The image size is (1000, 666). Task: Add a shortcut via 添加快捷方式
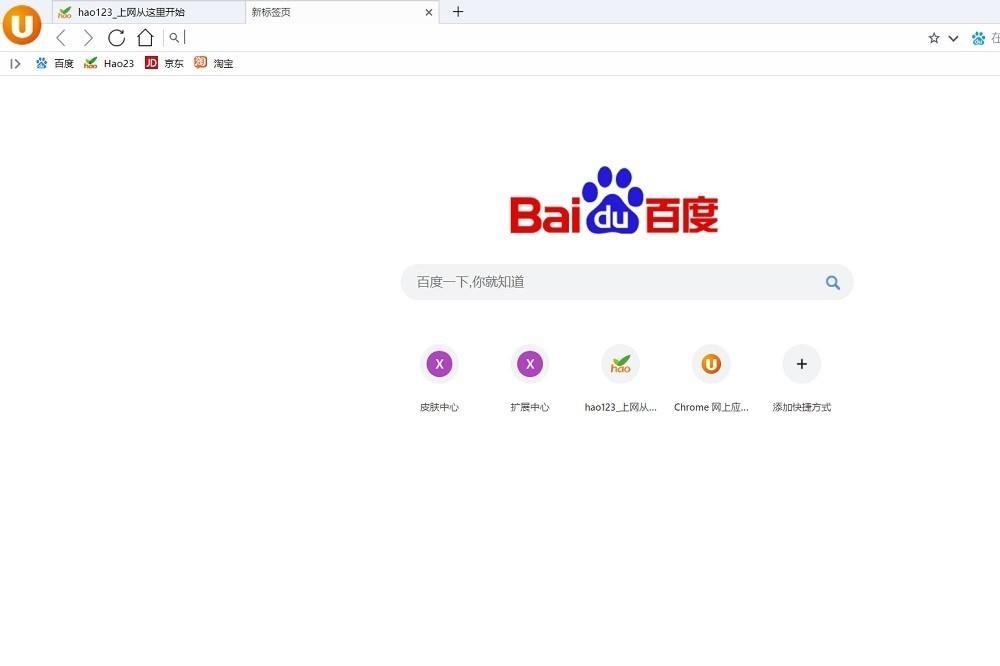click(802, 379)
